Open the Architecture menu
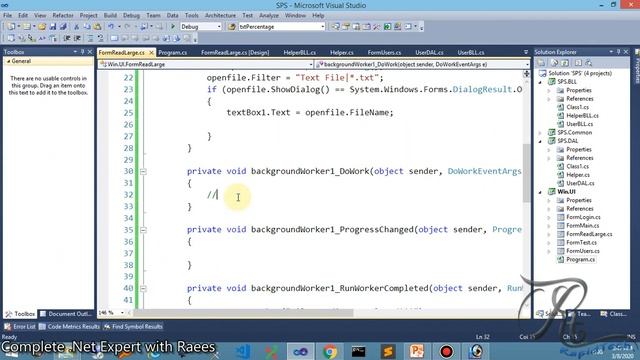 click(x=220, y=16)
